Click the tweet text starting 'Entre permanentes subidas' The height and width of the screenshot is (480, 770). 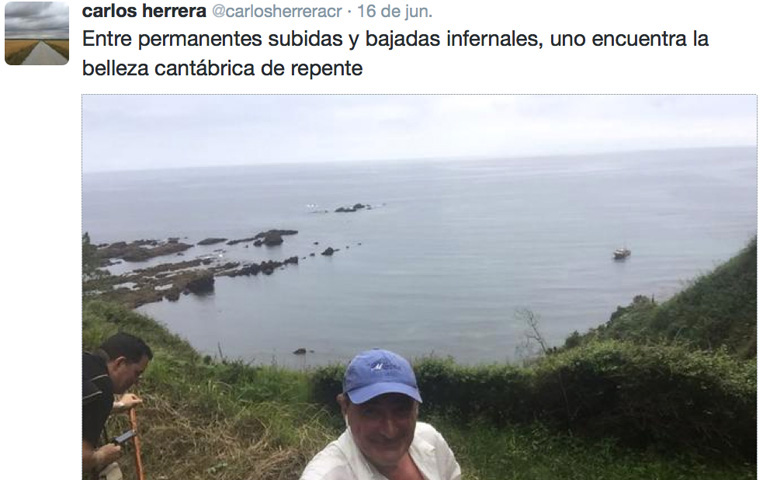coord(395,53)
